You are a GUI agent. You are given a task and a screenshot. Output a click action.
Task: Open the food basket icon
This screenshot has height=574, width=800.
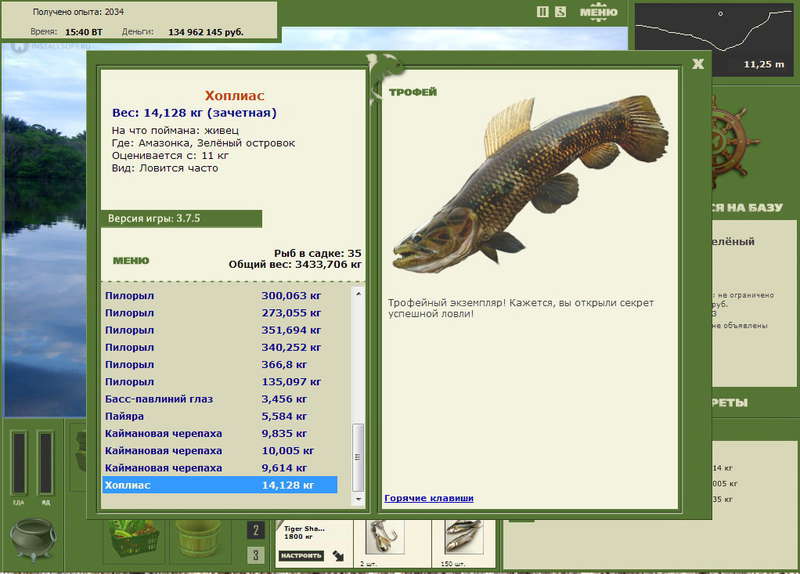[133, 538]
